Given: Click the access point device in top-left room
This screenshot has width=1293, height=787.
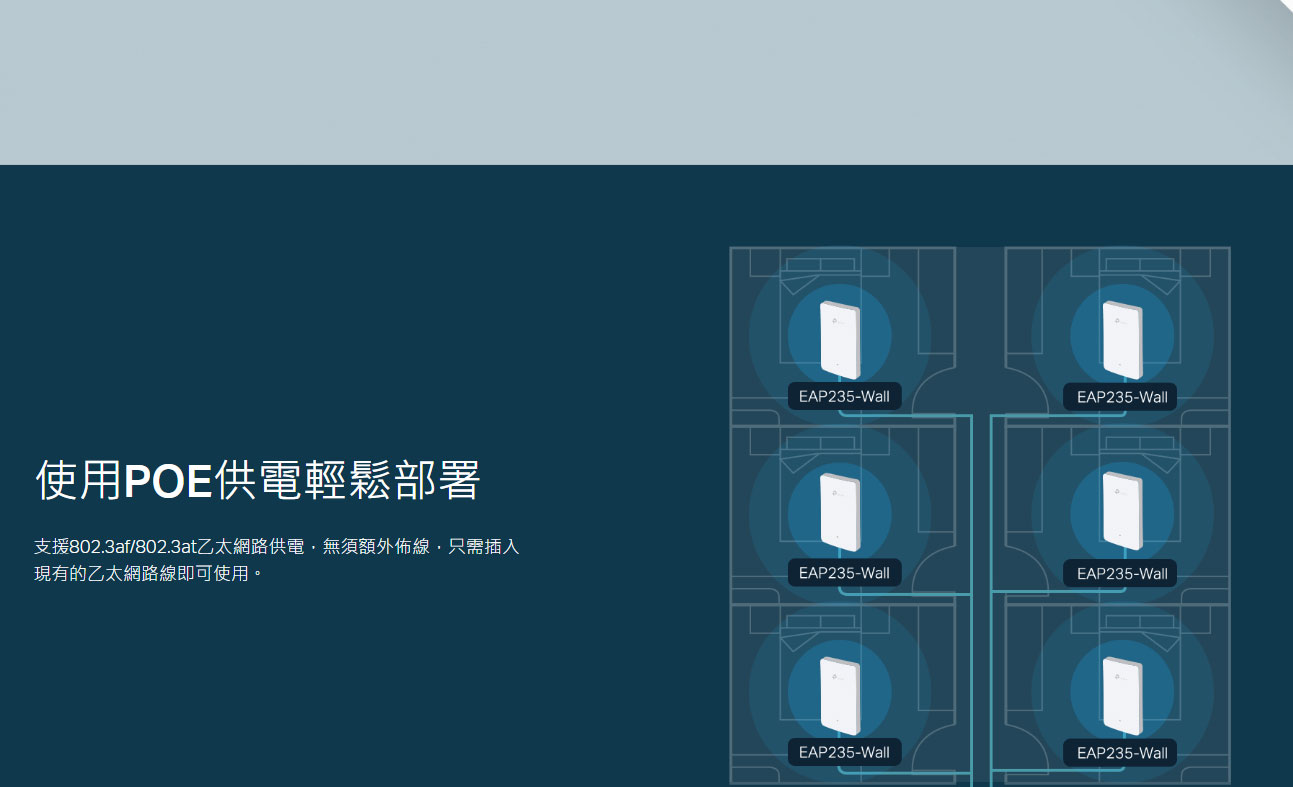Looking at the screenshot, I should point(840,340).
